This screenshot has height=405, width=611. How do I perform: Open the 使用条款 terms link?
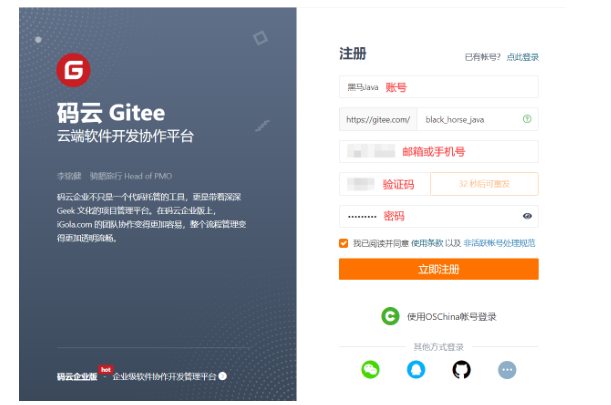[427, 243]
